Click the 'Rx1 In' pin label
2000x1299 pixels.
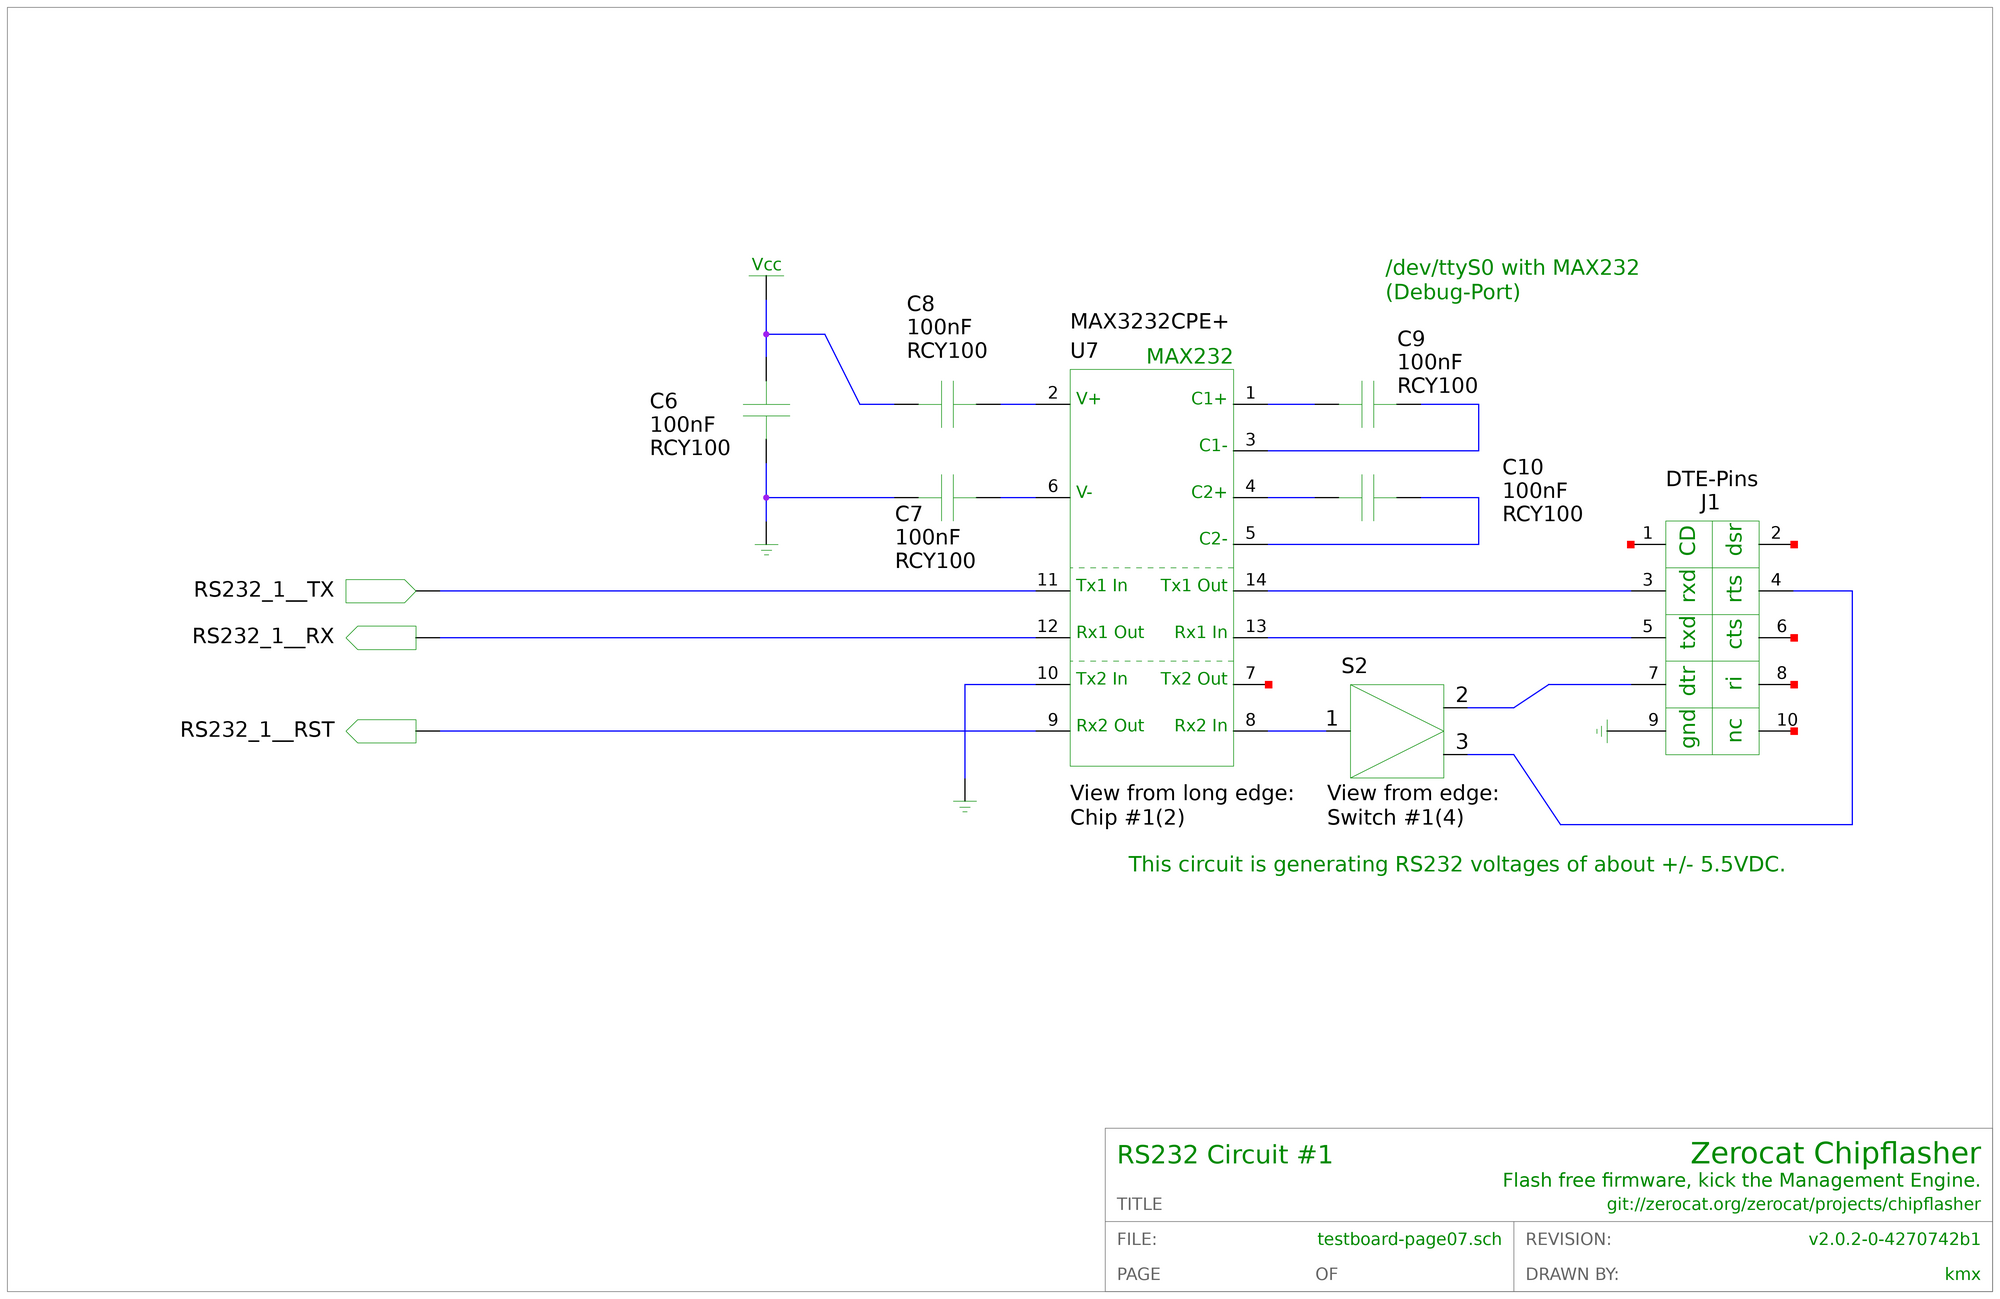(1200, 633)
